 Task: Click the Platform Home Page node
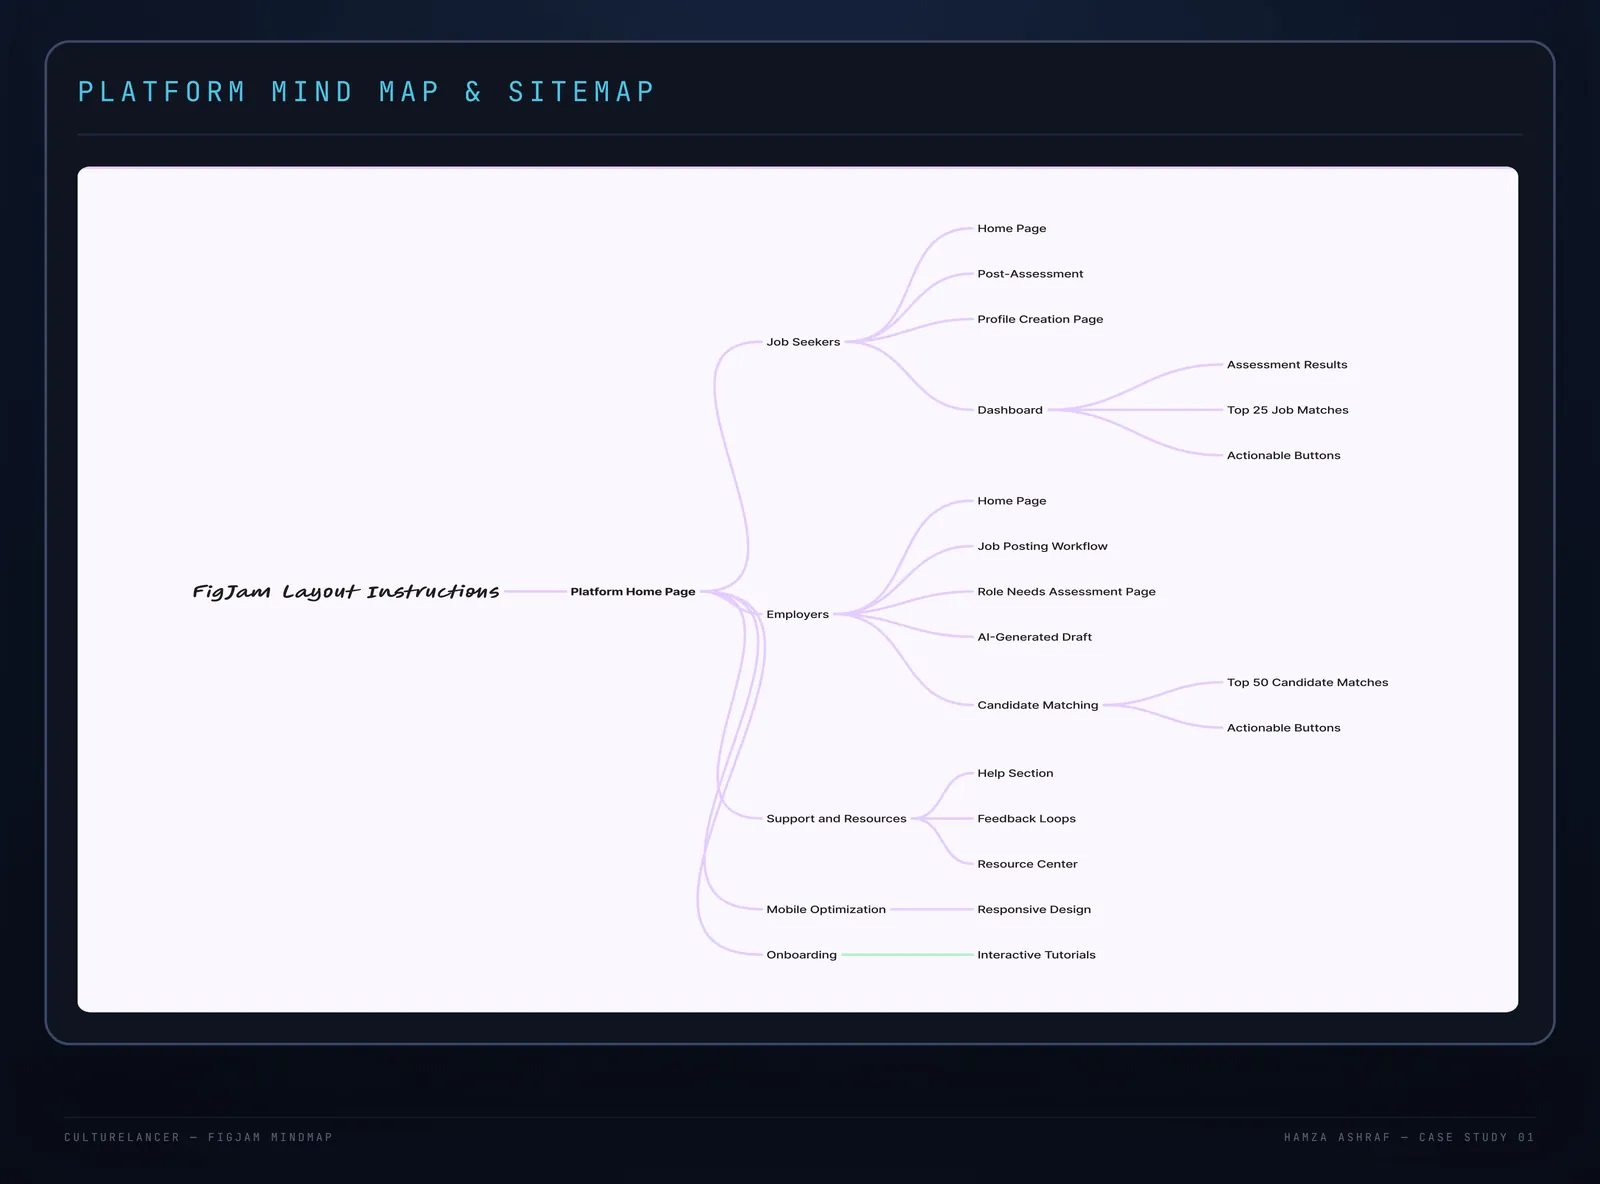pyautogui.click(x=633, y=592)
